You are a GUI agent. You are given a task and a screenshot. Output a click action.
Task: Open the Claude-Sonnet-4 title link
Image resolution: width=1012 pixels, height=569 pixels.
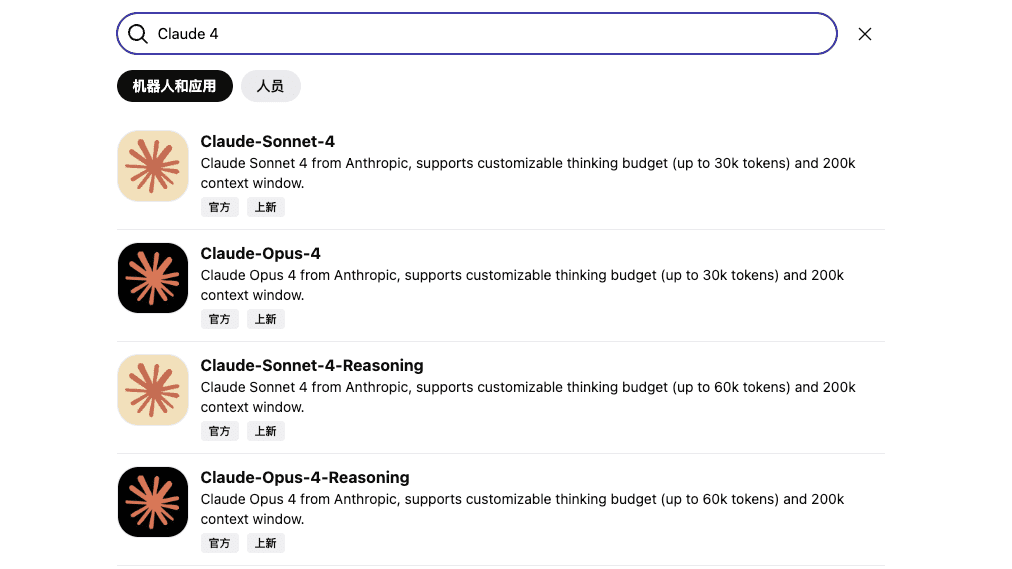tap(267, 141)
